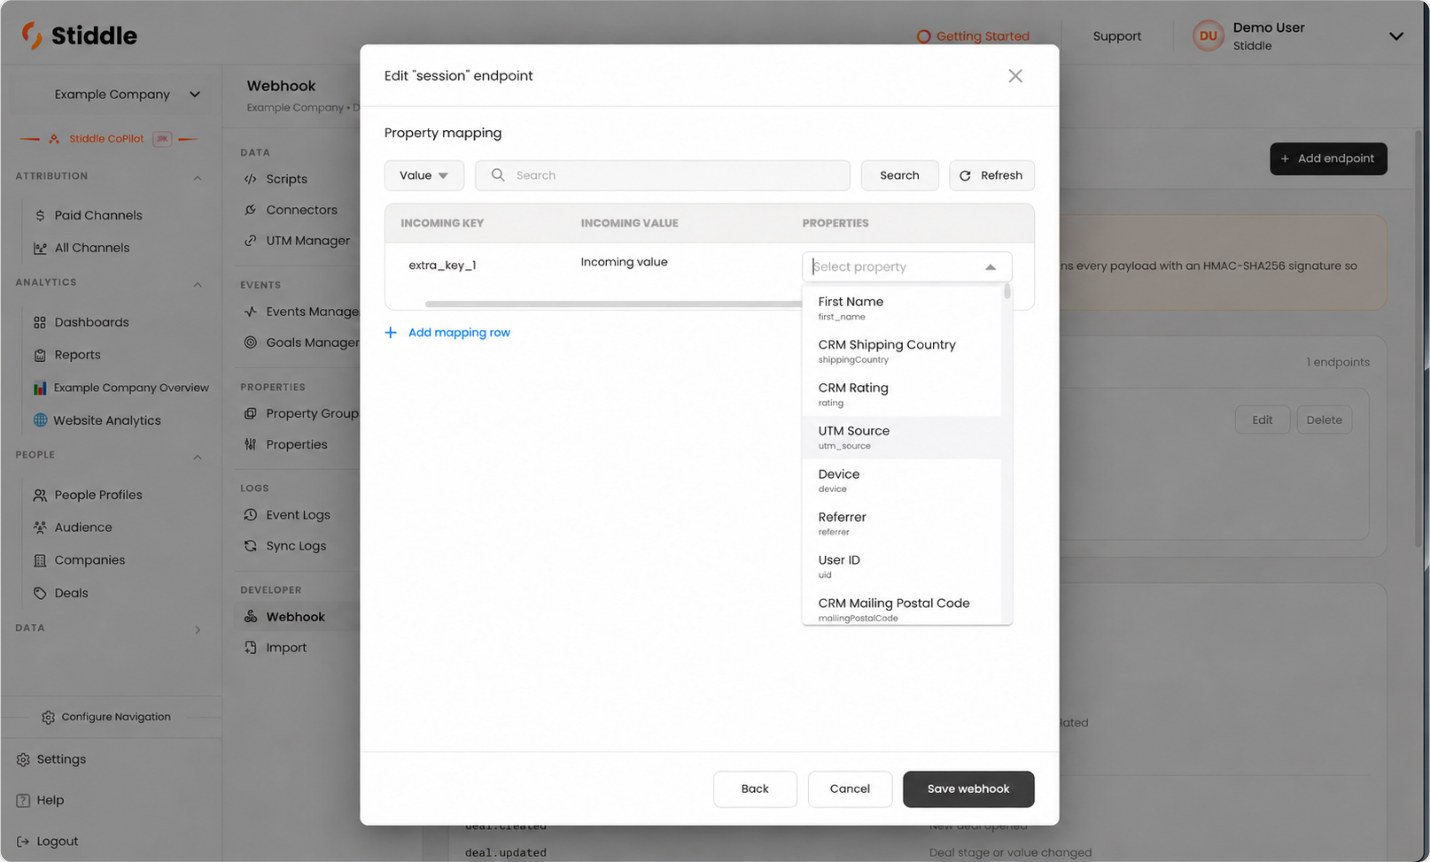The image size is (1430, 862).
Task: Click the Refresh button
Action: click(992, 175)
